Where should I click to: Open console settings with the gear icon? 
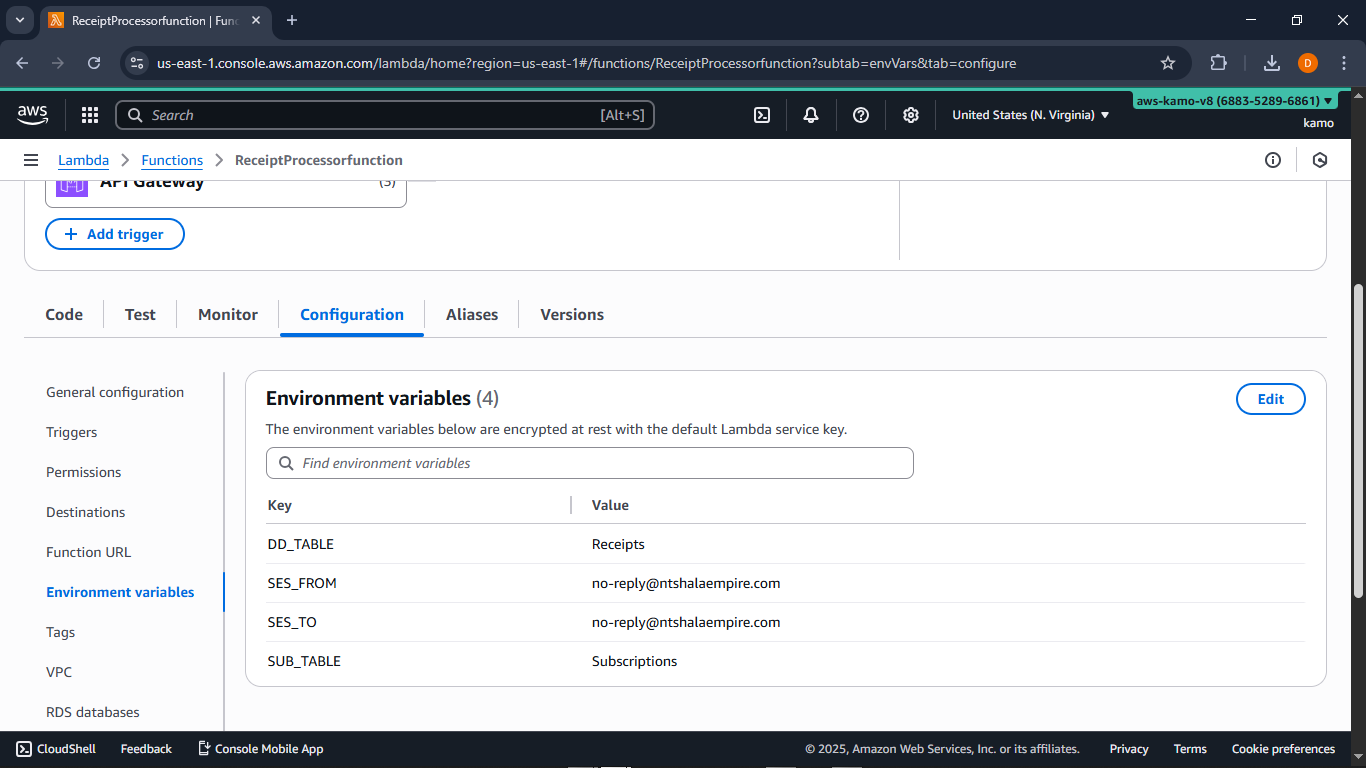click(911, 115)
